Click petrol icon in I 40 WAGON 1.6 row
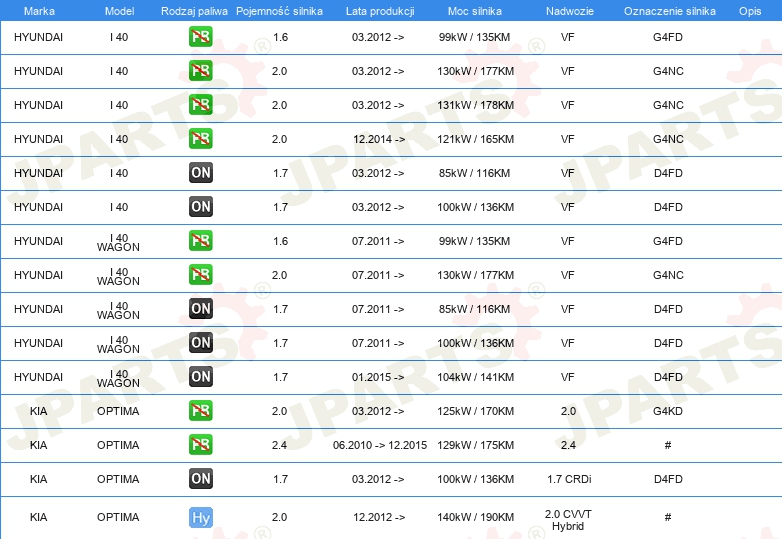The image size is (782, 539). [x=200, y=241]
